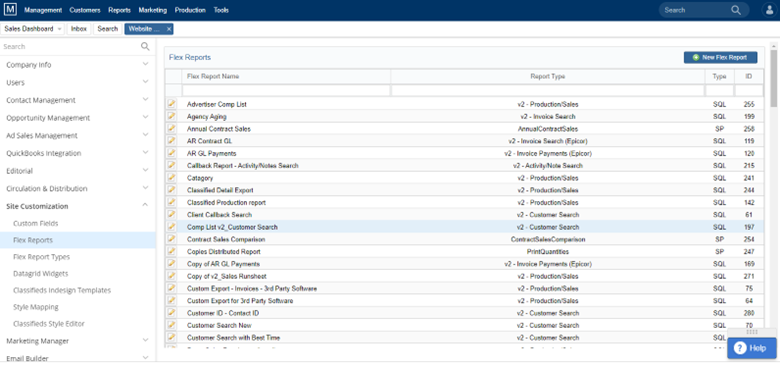Viewport: 780px width, 368px height.
Task: Edit Customer Search with Best Time report
Action: [x=172, y=337]
